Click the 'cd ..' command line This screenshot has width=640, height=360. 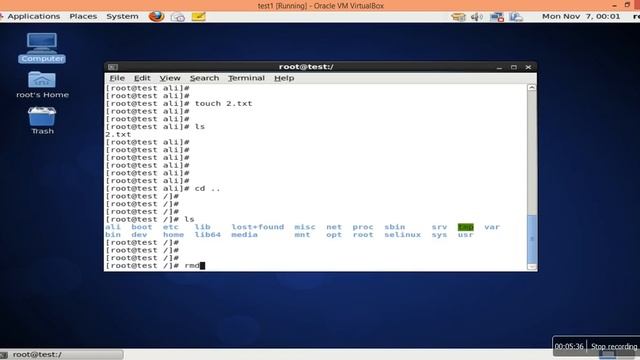coord(207,189)
